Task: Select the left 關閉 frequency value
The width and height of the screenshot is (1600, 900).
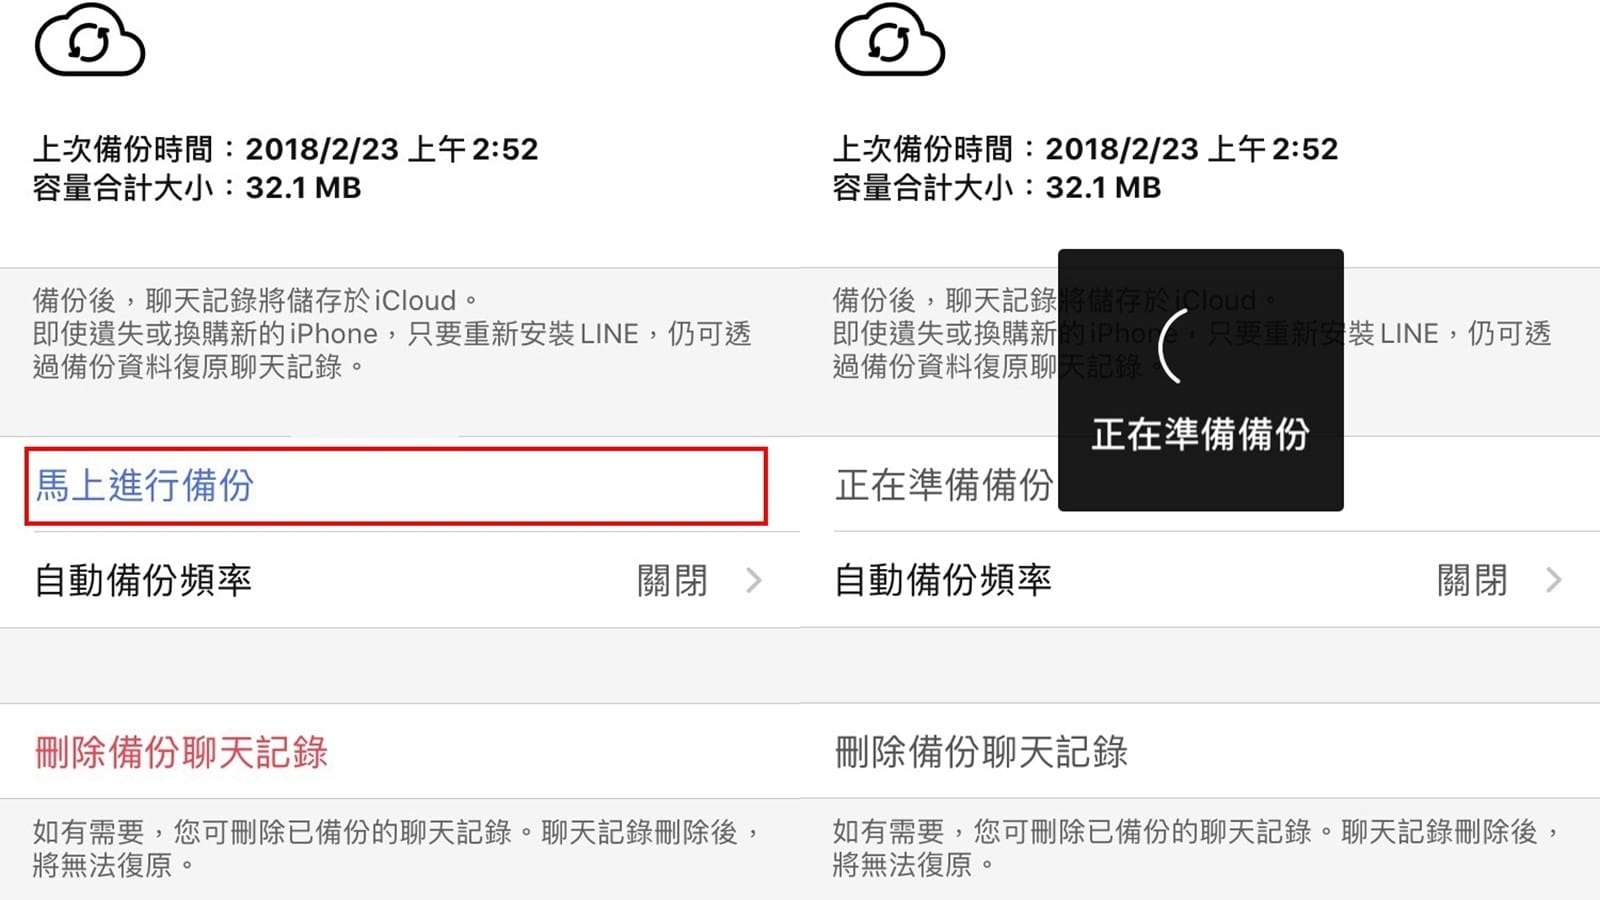Action: click(x=672, y=580)
